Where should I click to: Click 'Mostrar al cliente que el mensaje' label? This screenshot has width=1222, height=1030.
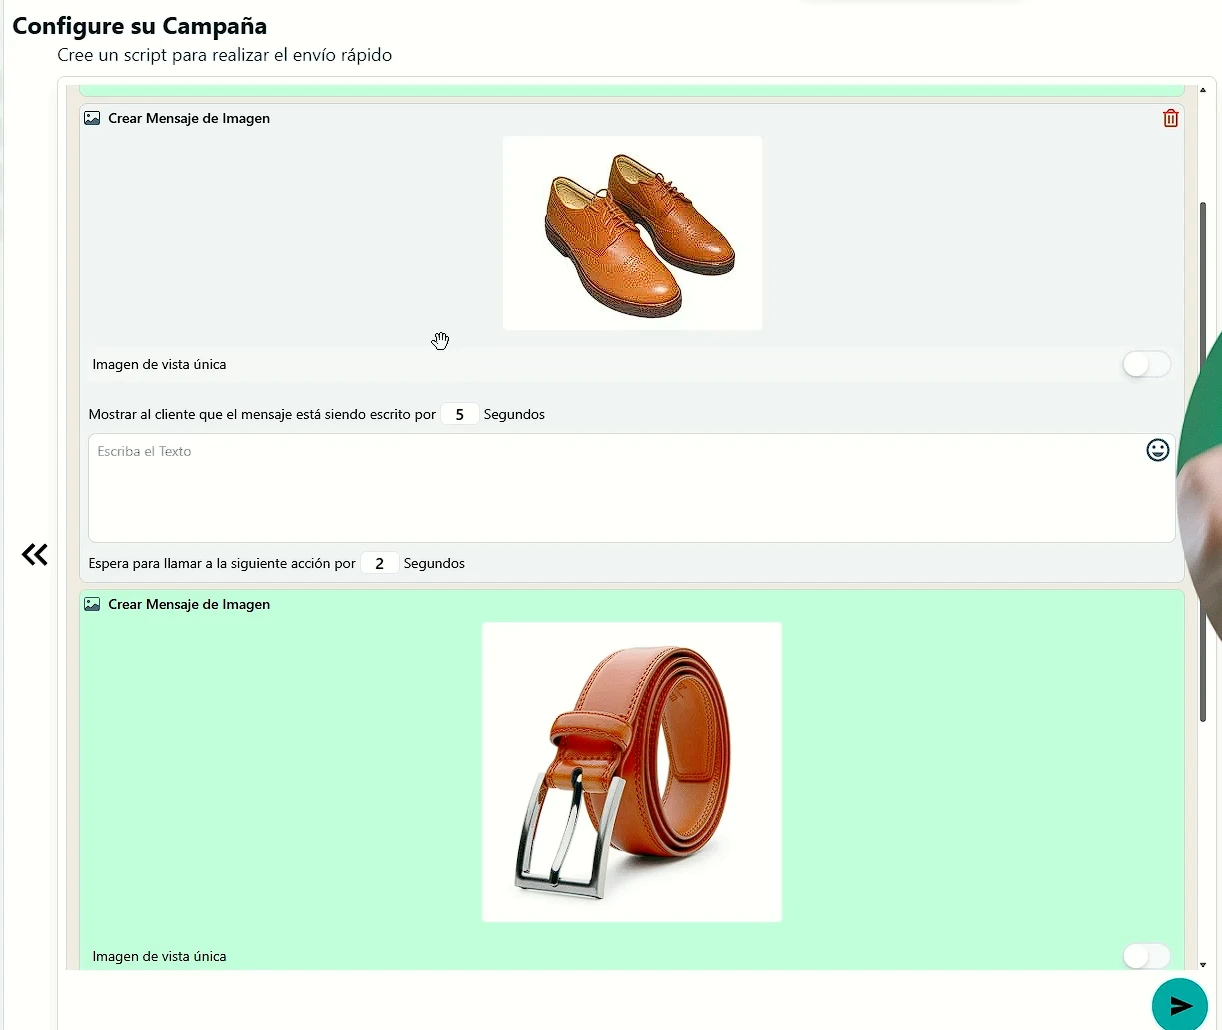[262, 414]
